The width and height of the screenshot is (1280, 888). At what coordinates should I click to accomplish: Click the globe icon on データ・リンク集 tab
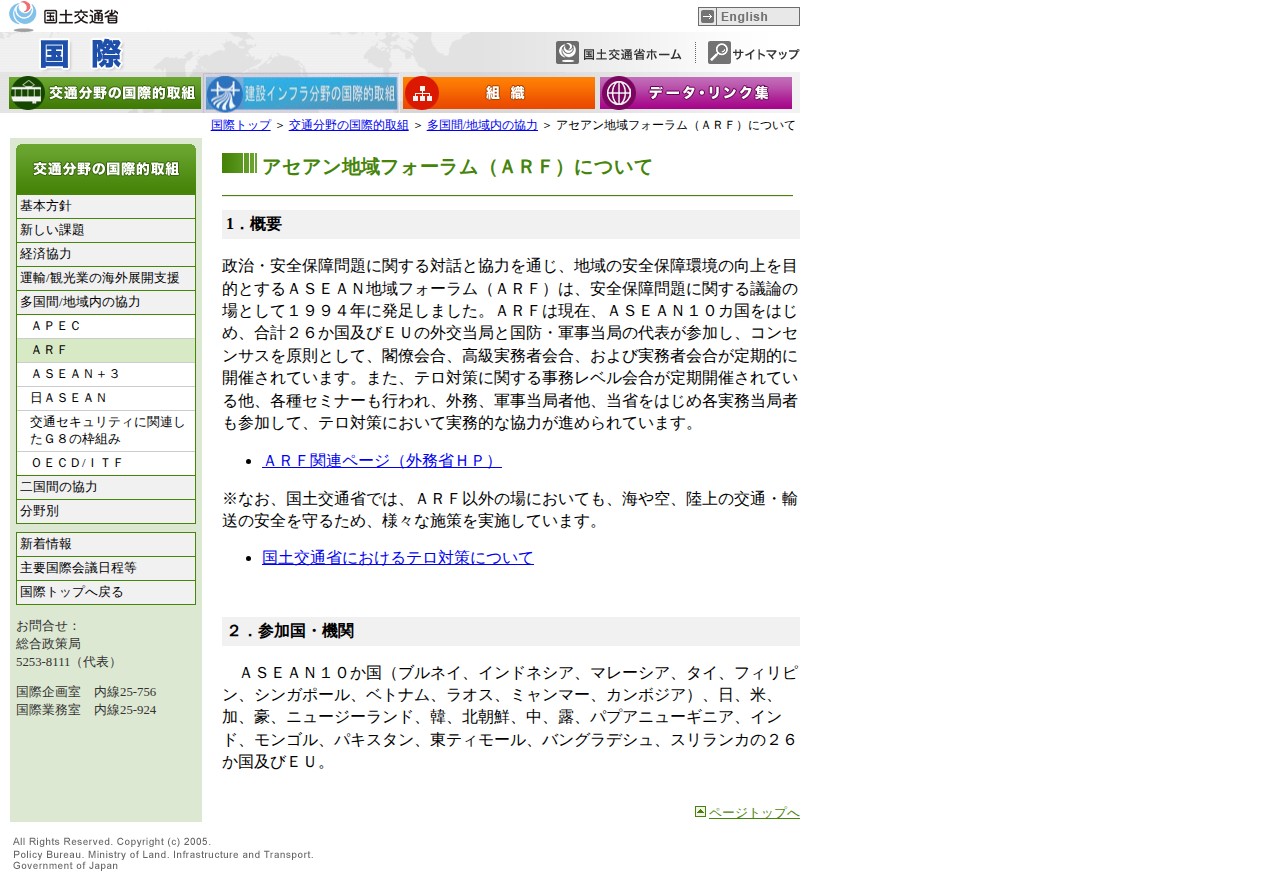619,93
